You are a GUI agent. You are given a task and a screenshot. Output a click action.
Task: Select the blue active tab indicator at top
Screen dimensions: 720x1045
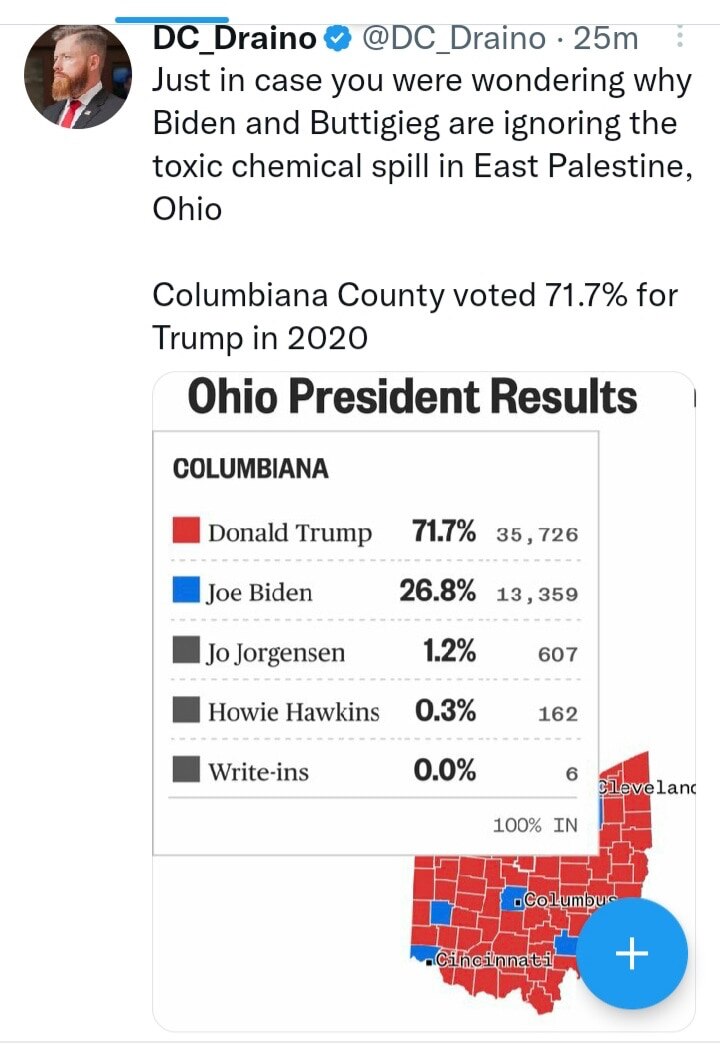pyautogui.click(x=171, y=19)
